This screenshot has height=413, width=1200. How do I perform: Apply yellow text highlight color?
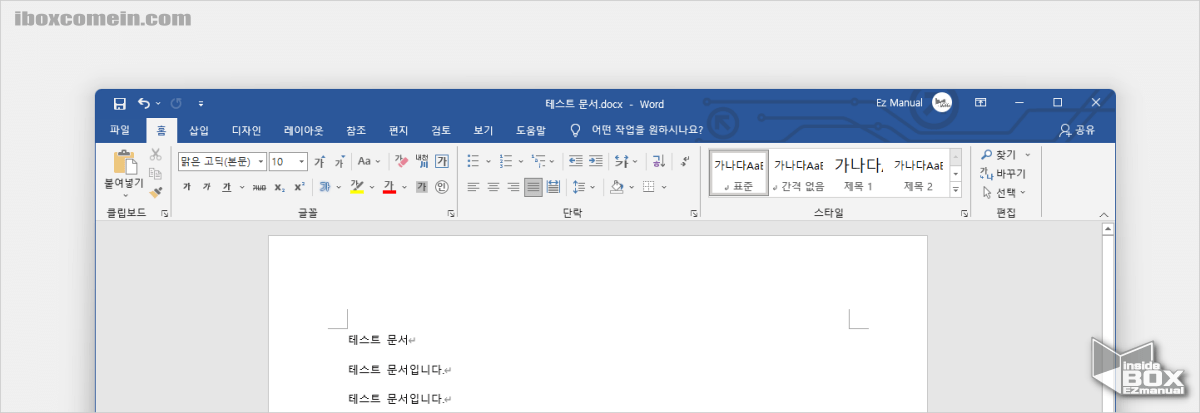[356, 187]
